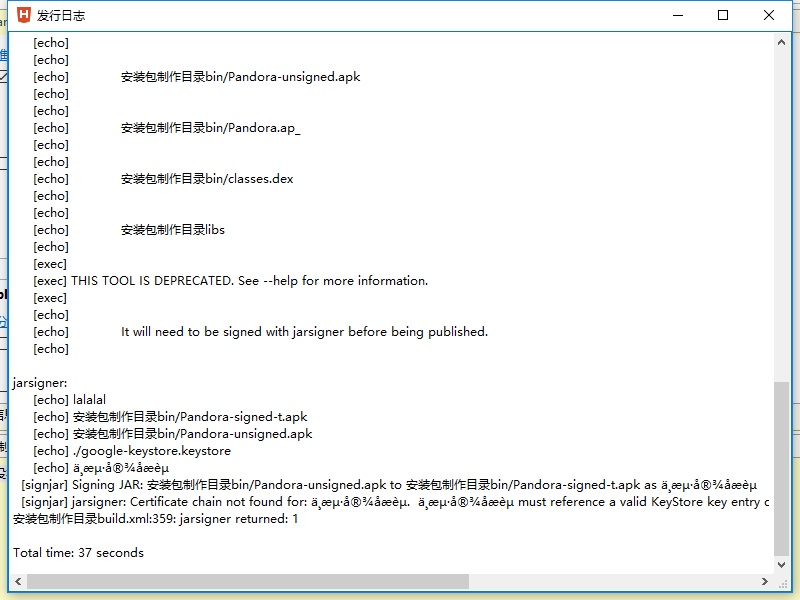This screenshot has width=800, height=600.
Task: Click the 发行日志 window title text
Action: coord(61,16)
